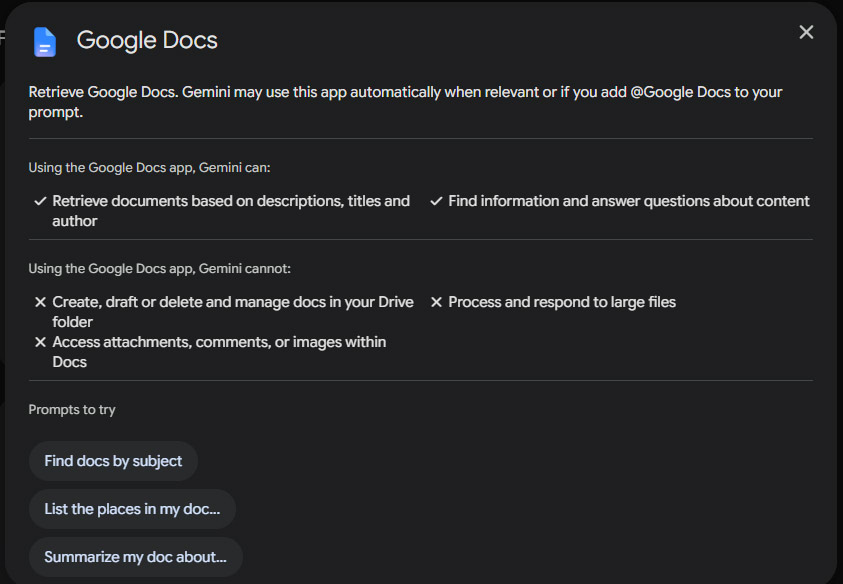Select 'List the places in my doc...' prompt

click(132, 509)
